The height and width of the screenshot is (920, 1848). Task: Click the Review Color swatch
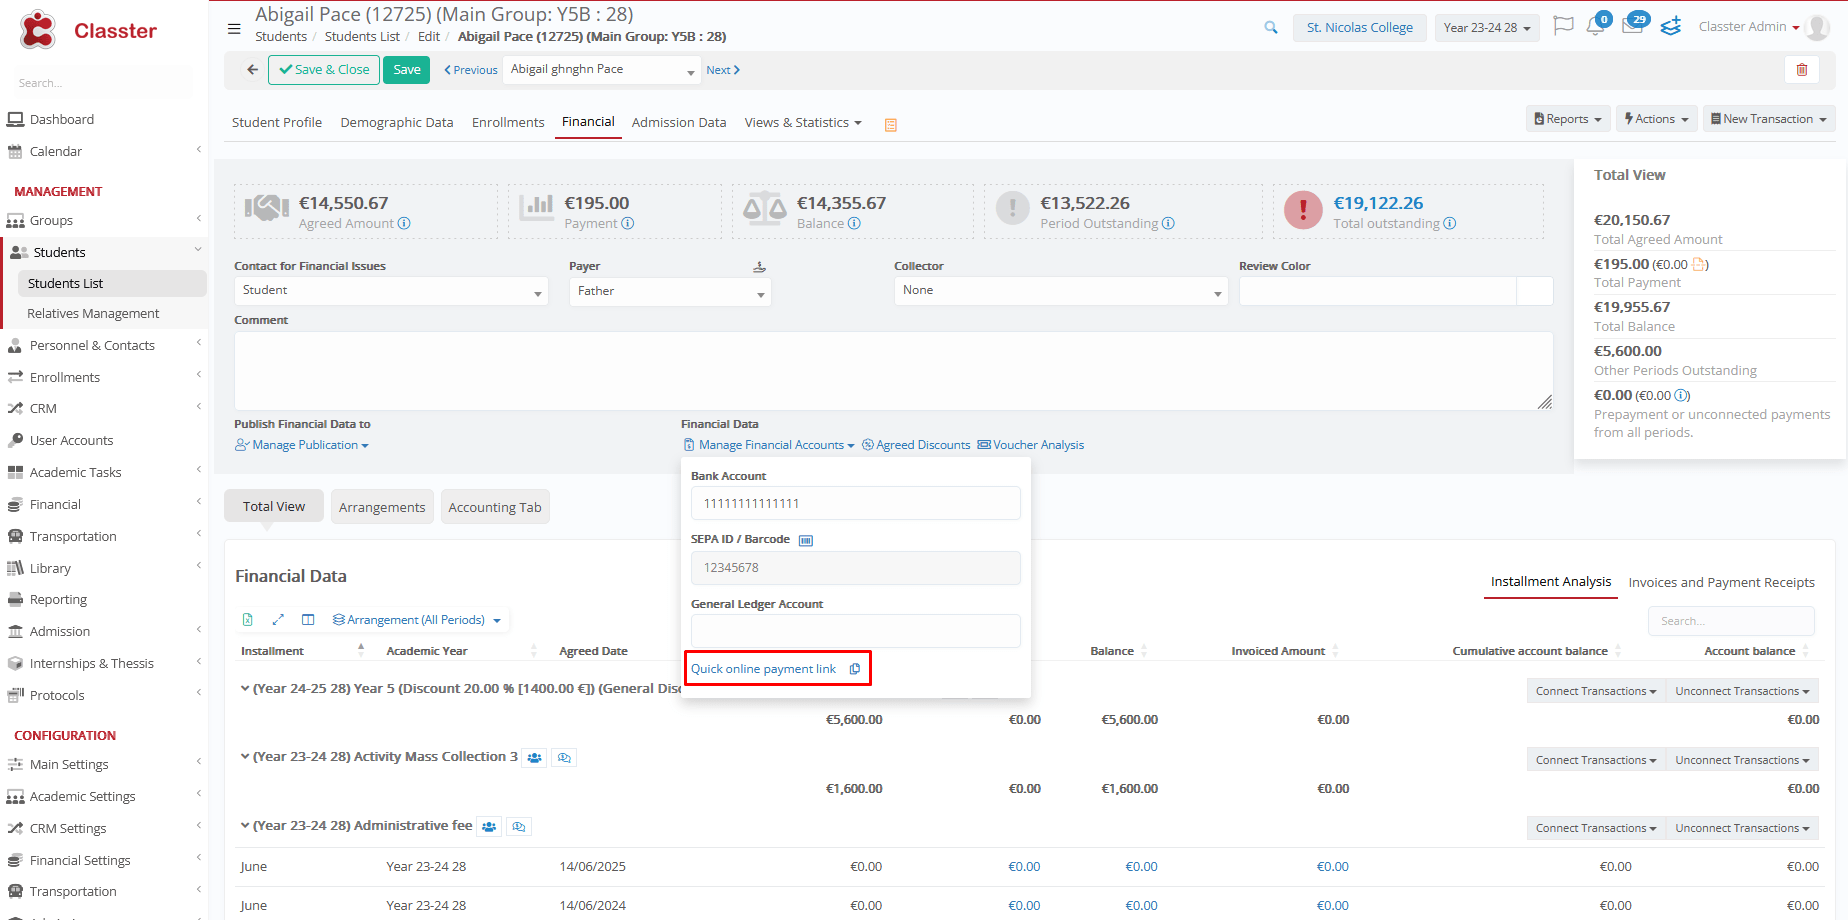click(1534, 291)
